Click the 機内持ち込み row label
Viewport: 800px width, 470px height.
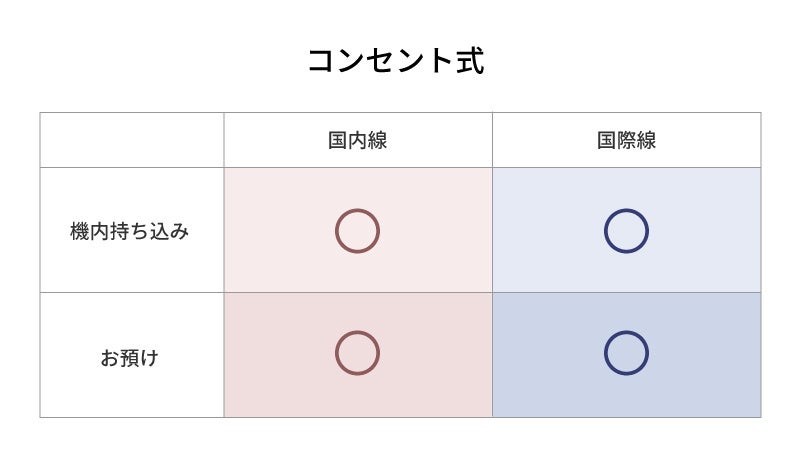130,231
